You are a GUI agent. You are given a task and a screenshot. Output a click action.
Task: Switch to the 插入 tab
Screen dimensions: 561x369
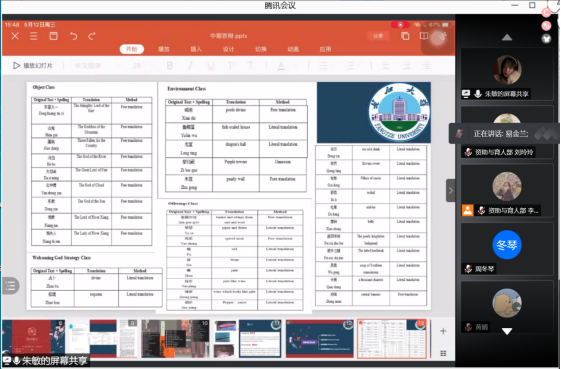[x=196, y=49]
